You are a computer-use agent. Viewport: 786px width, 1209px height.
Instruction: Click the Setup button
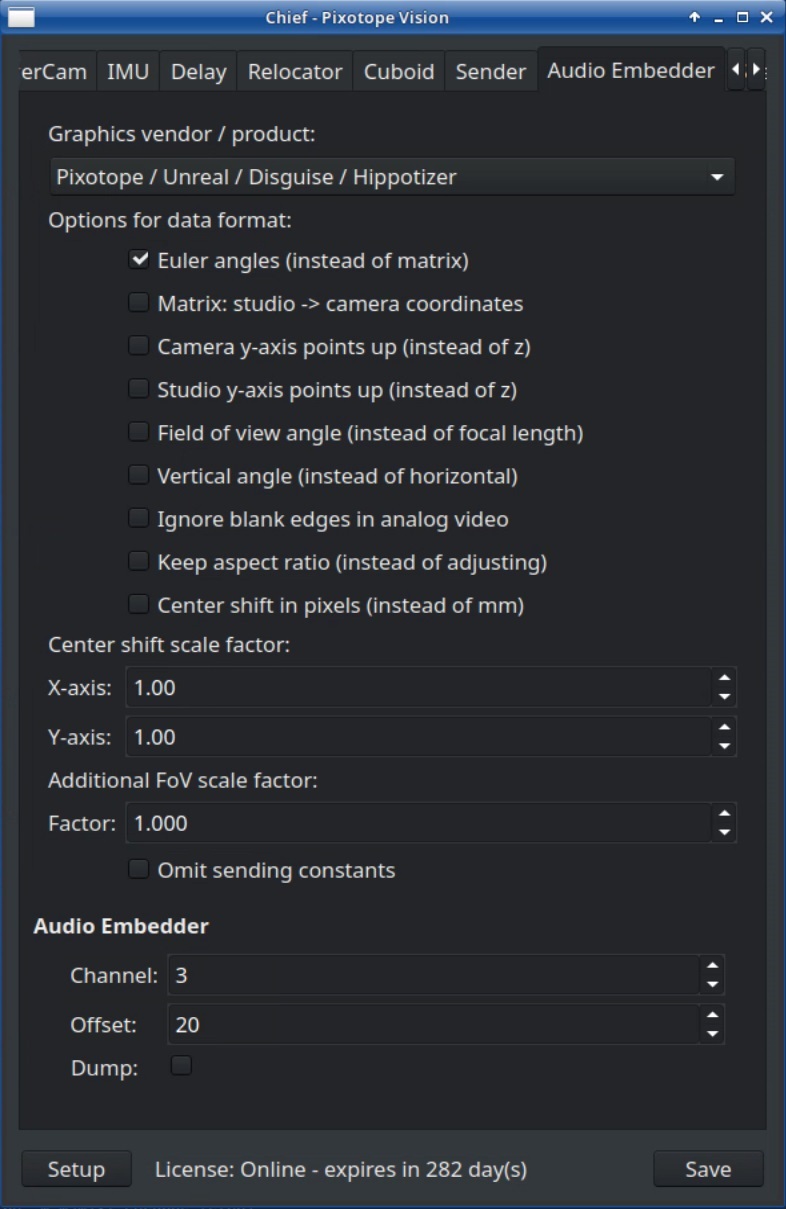(76, 1169)
